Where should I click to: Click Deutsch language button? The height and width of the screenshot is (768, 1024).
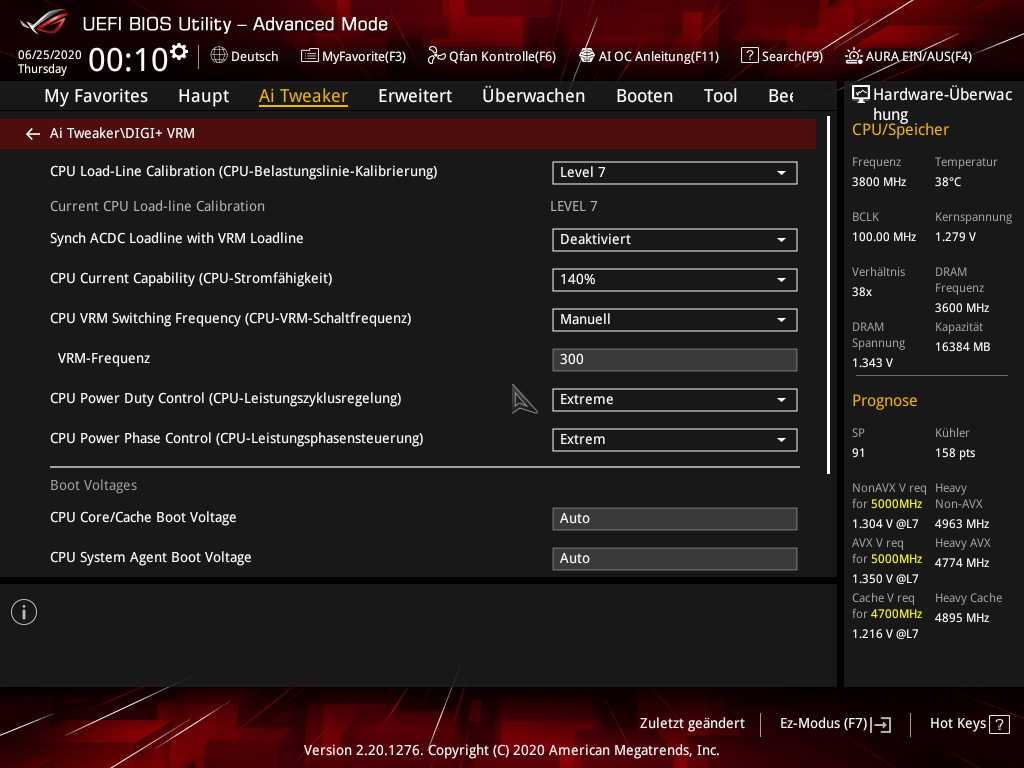(x=244, y=56)
